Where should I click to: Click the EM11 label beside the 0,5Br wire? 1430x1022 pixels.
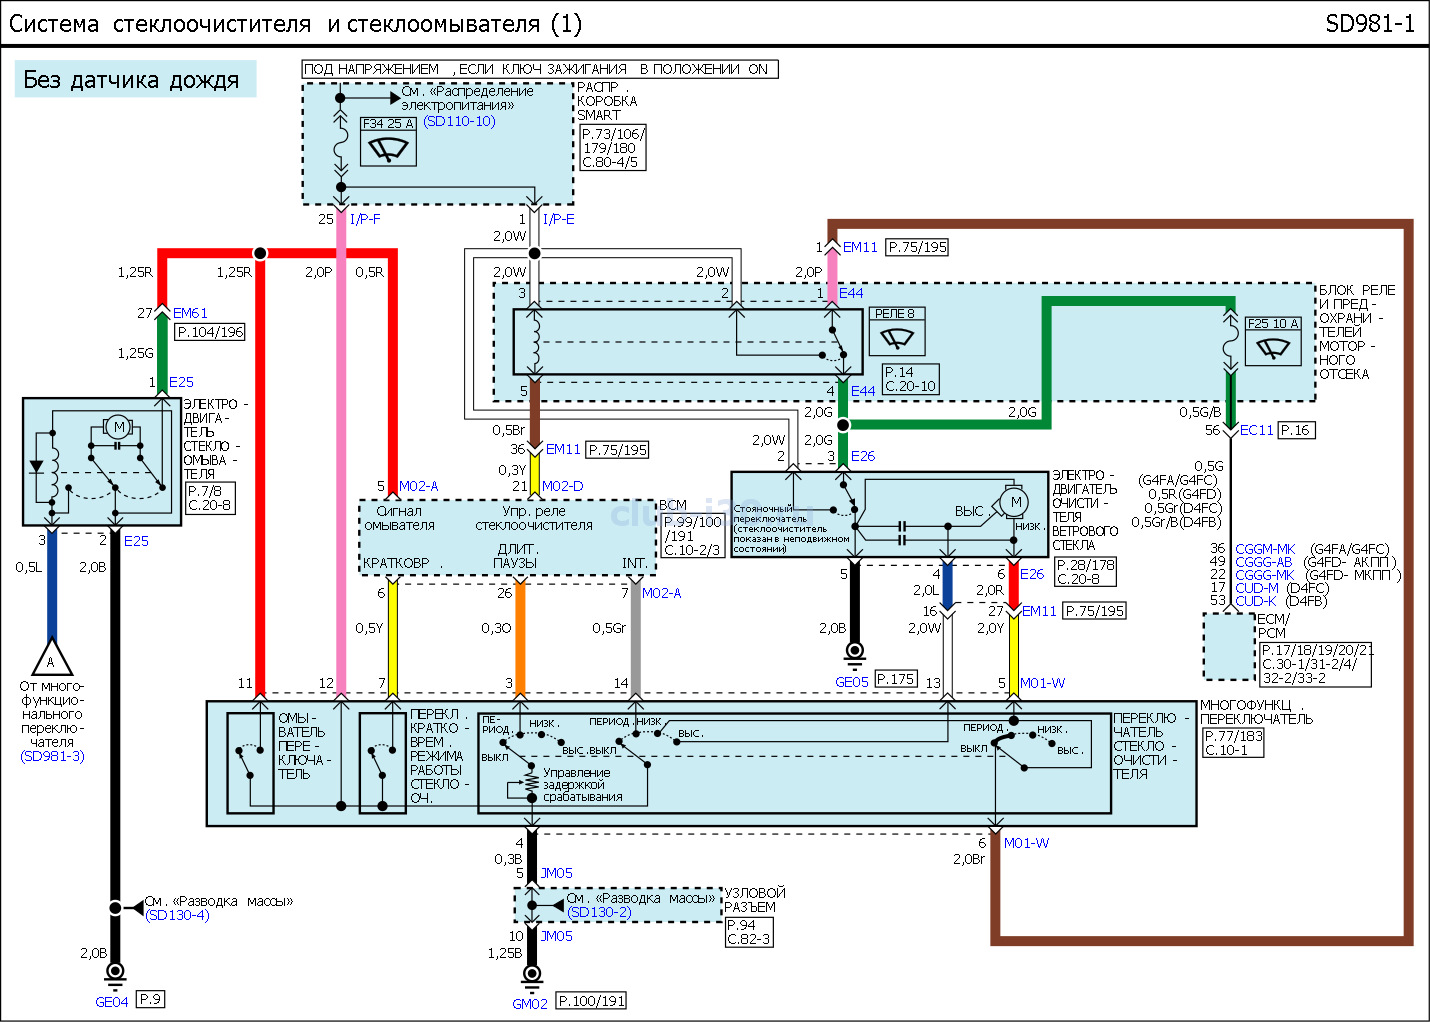point(563,450)
